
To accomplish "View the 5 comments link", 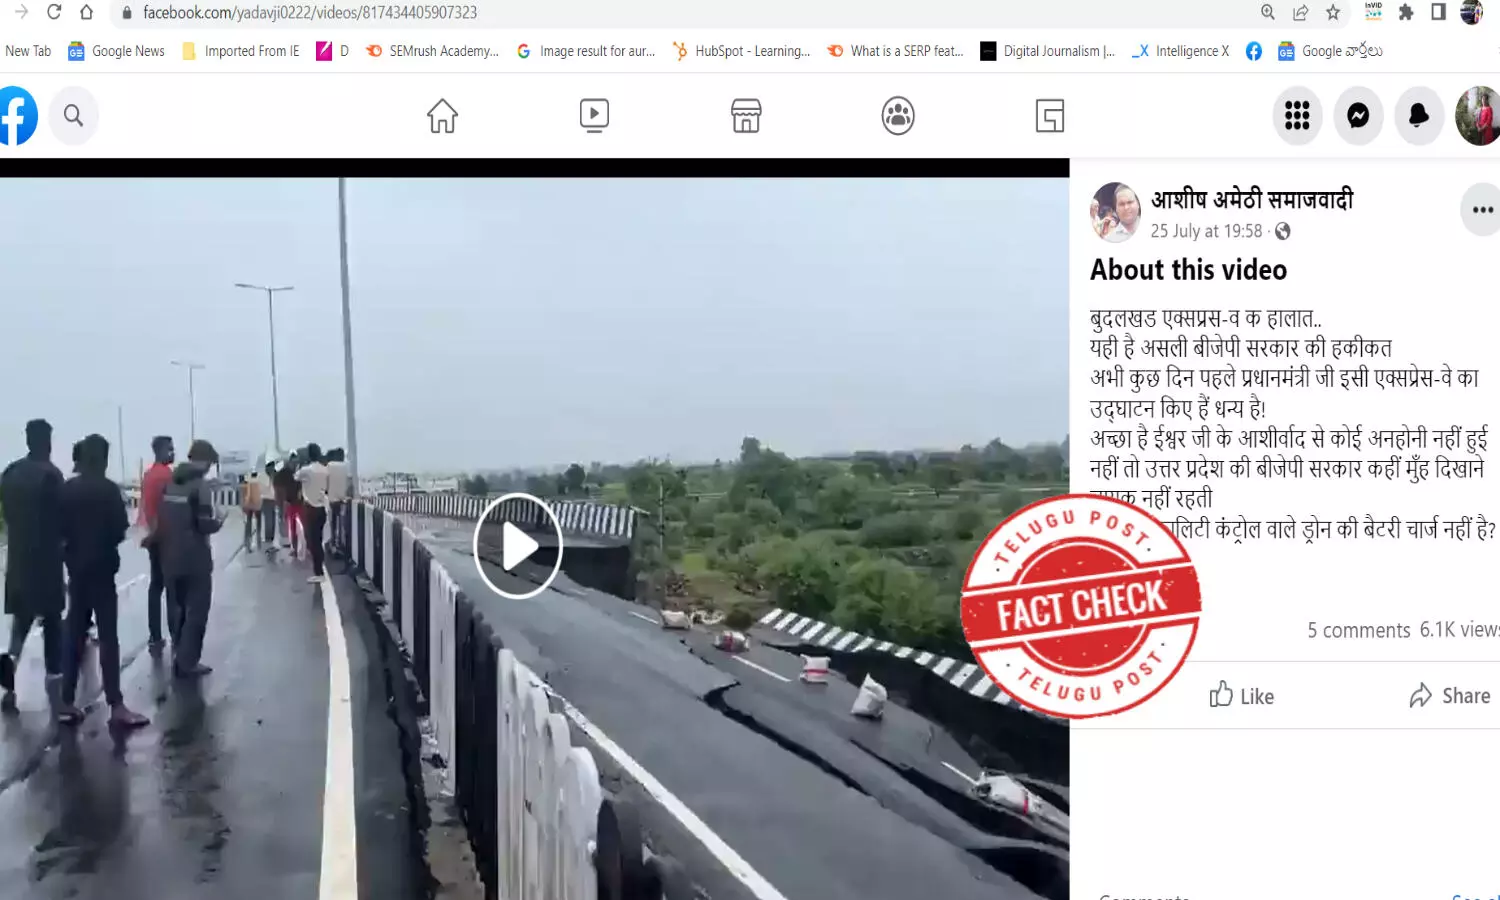I will point(1358,630).
